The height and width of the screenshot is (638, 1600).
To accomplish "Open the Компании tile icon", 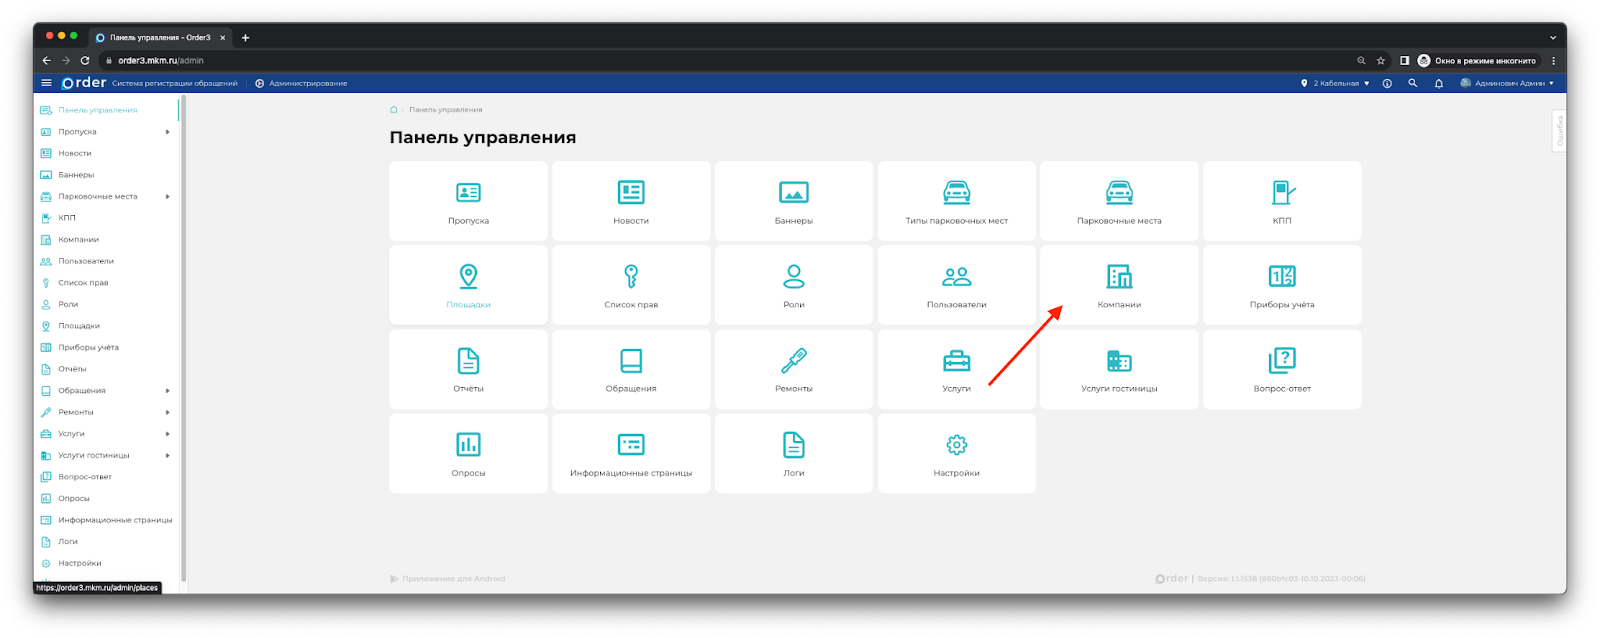I will pos(1119,277).
